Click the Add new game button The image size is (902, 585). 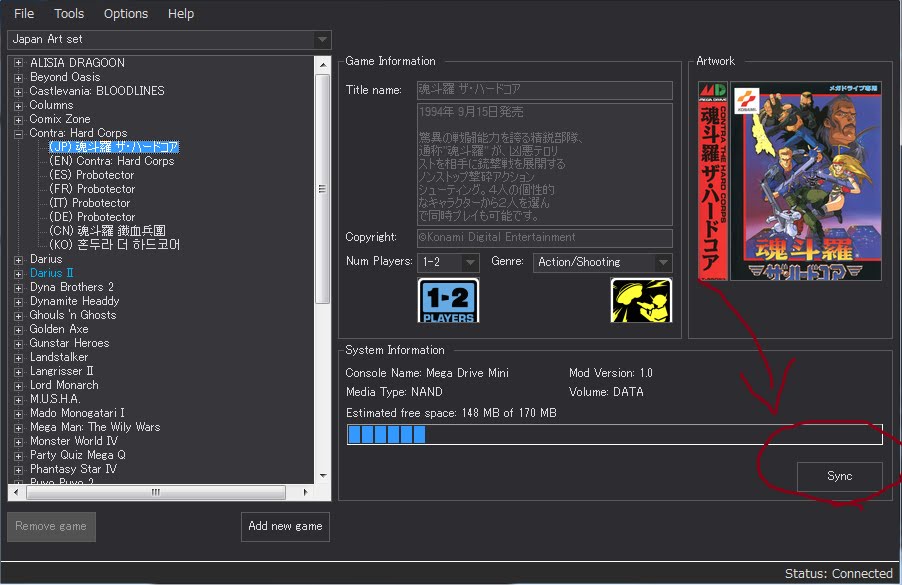coord(285,526)
